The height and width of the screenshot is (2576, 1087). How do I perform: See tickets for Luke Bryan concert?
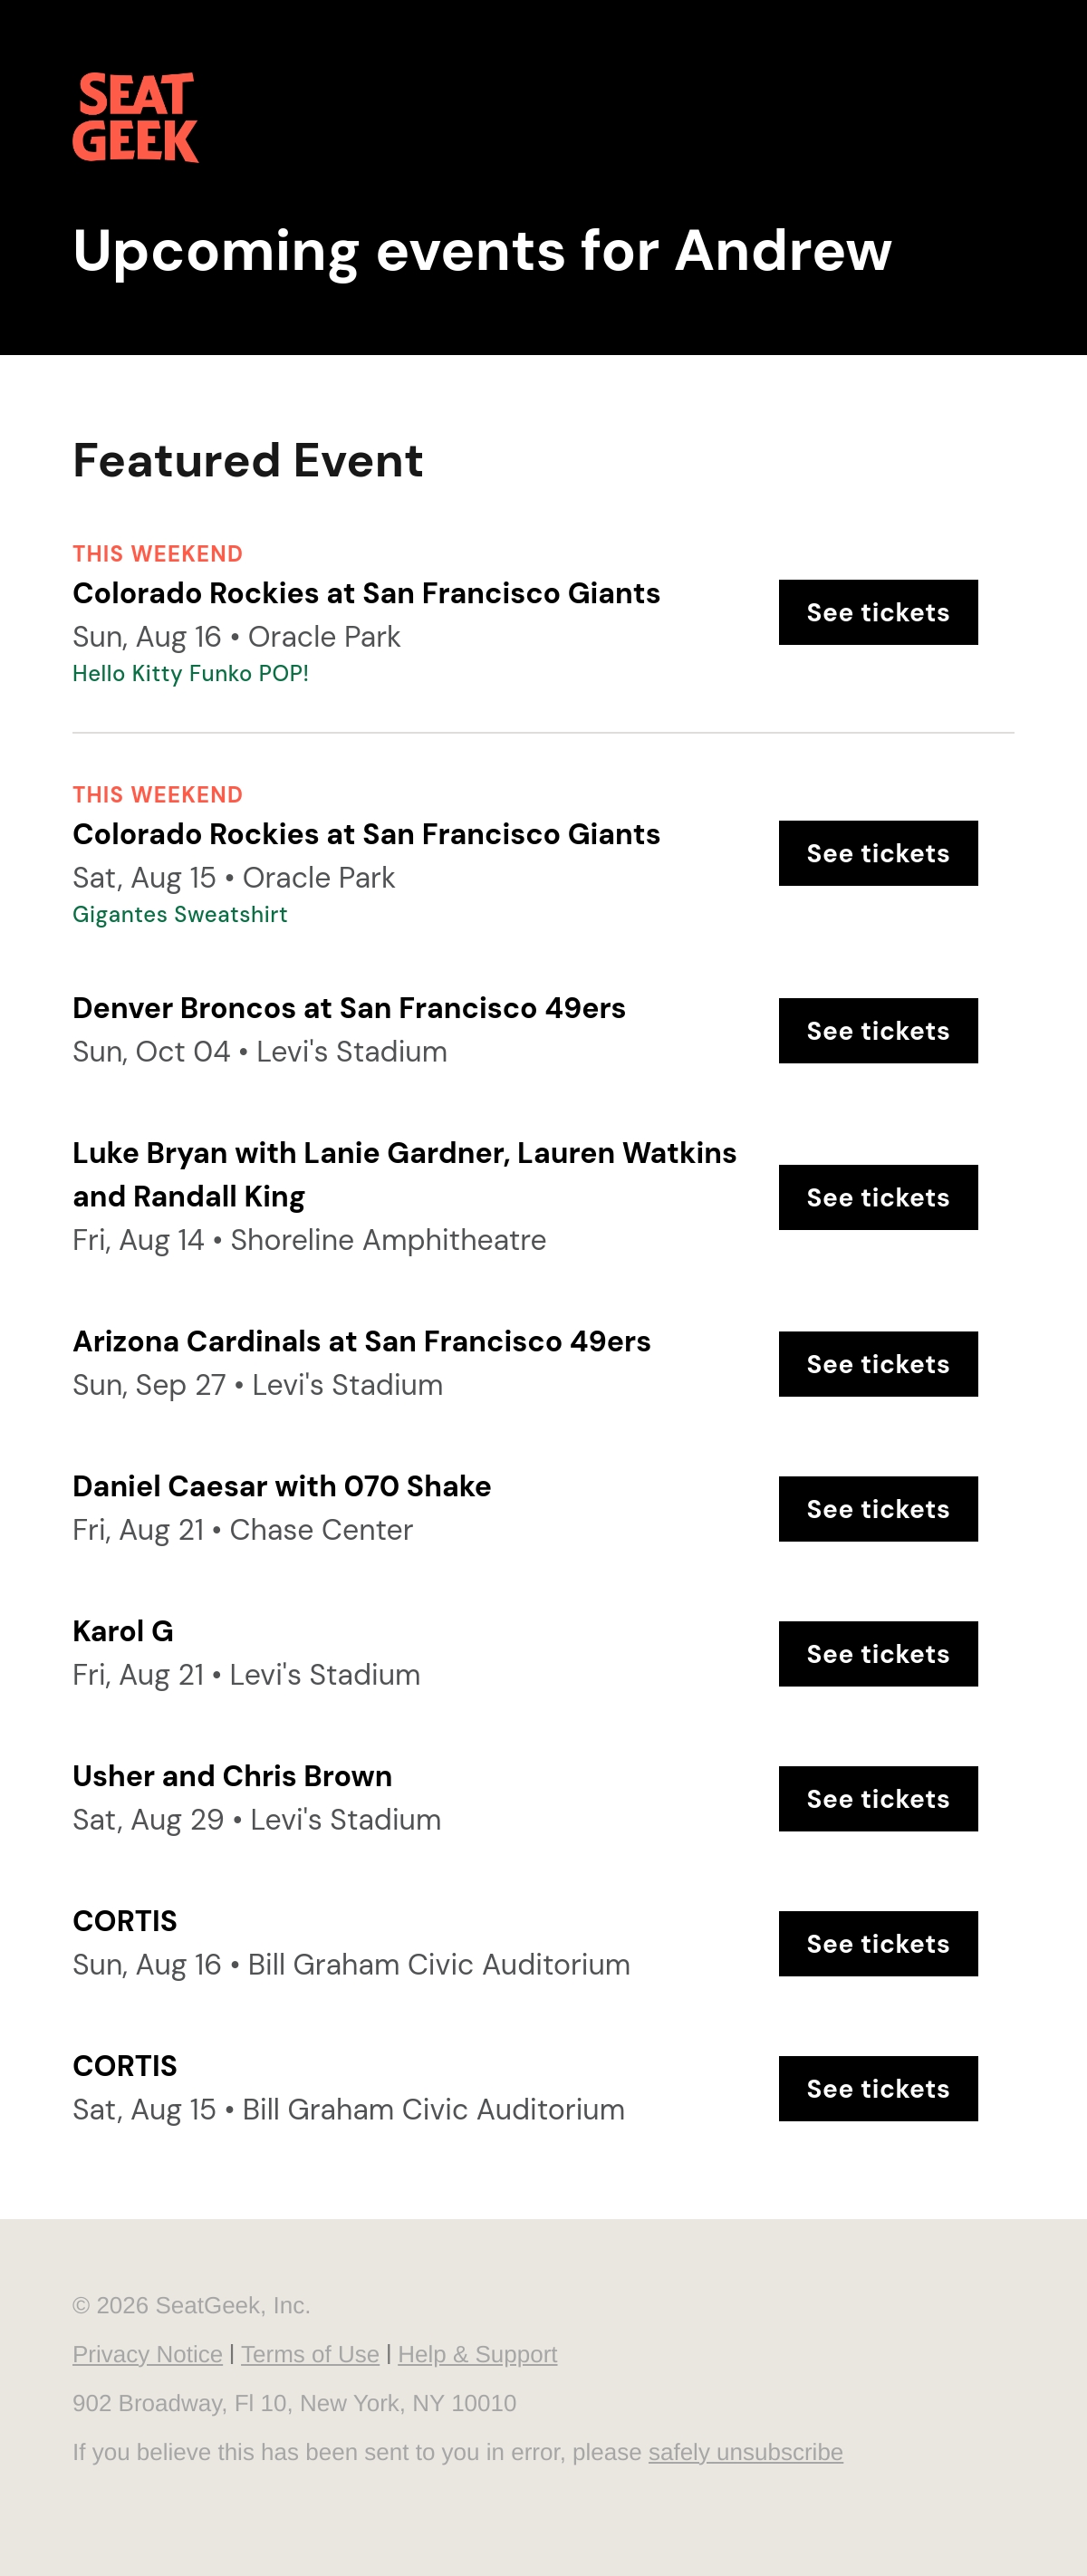tap(878, 1197)
